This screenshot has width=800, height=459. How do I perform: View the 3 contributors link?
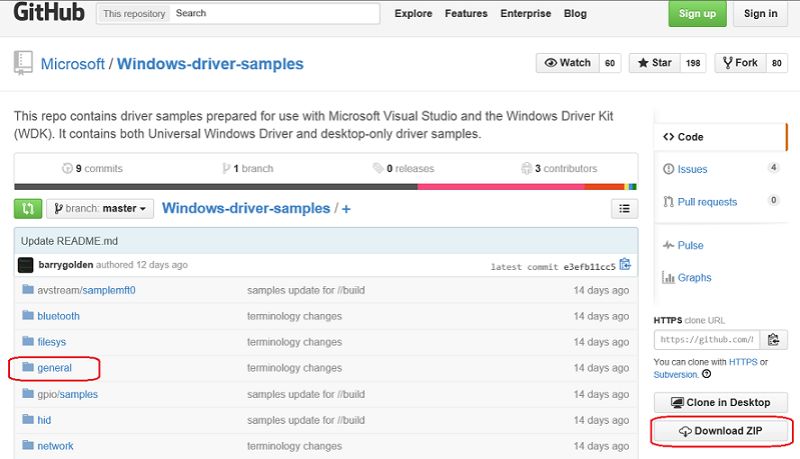point(559,168)
